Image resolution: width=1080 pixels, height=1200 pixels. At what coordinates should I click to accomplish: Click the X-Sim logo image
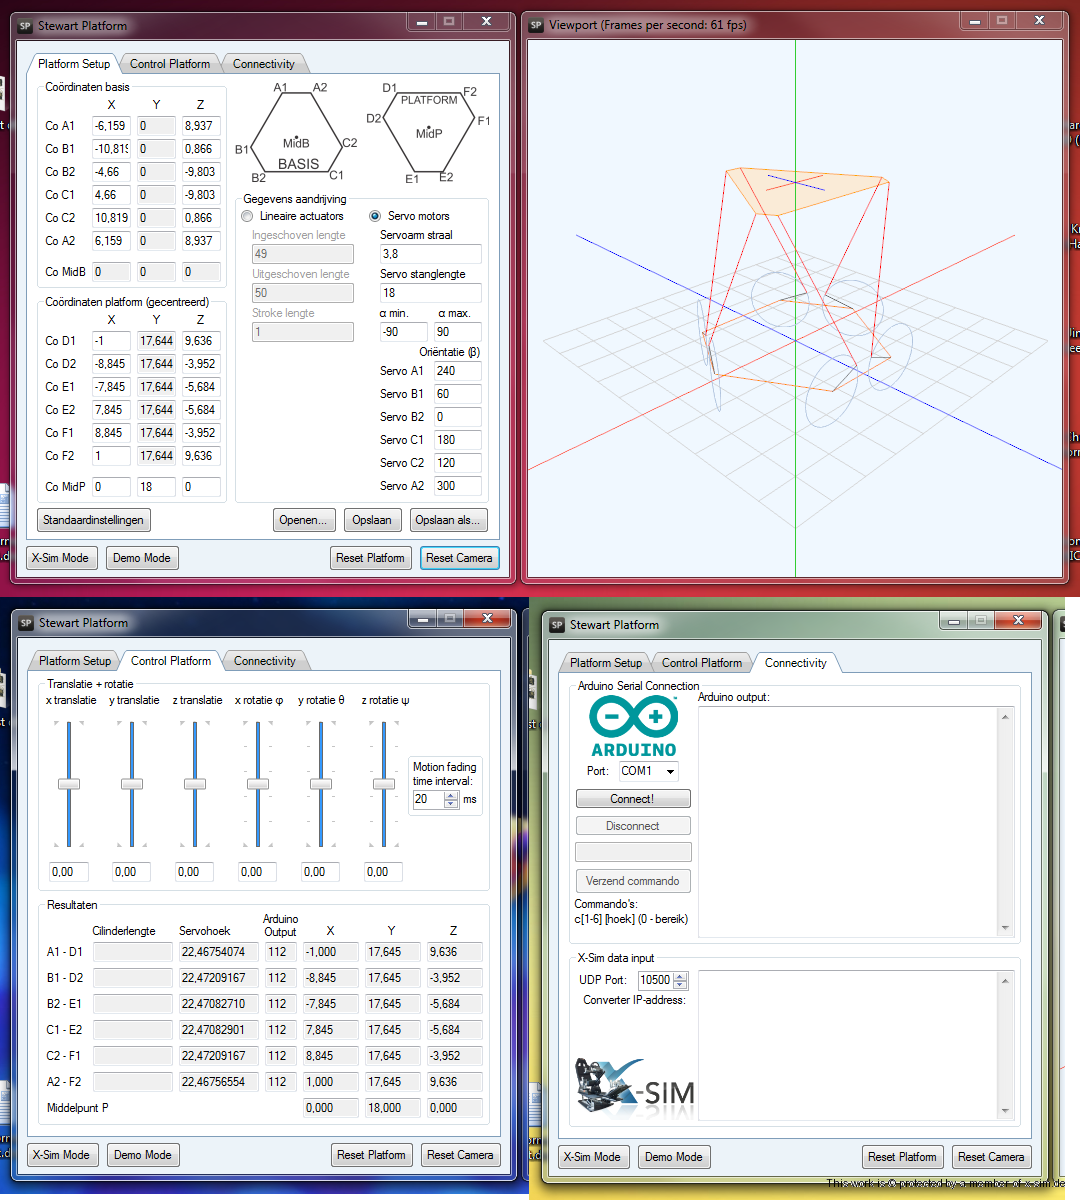coord(634,1087)
